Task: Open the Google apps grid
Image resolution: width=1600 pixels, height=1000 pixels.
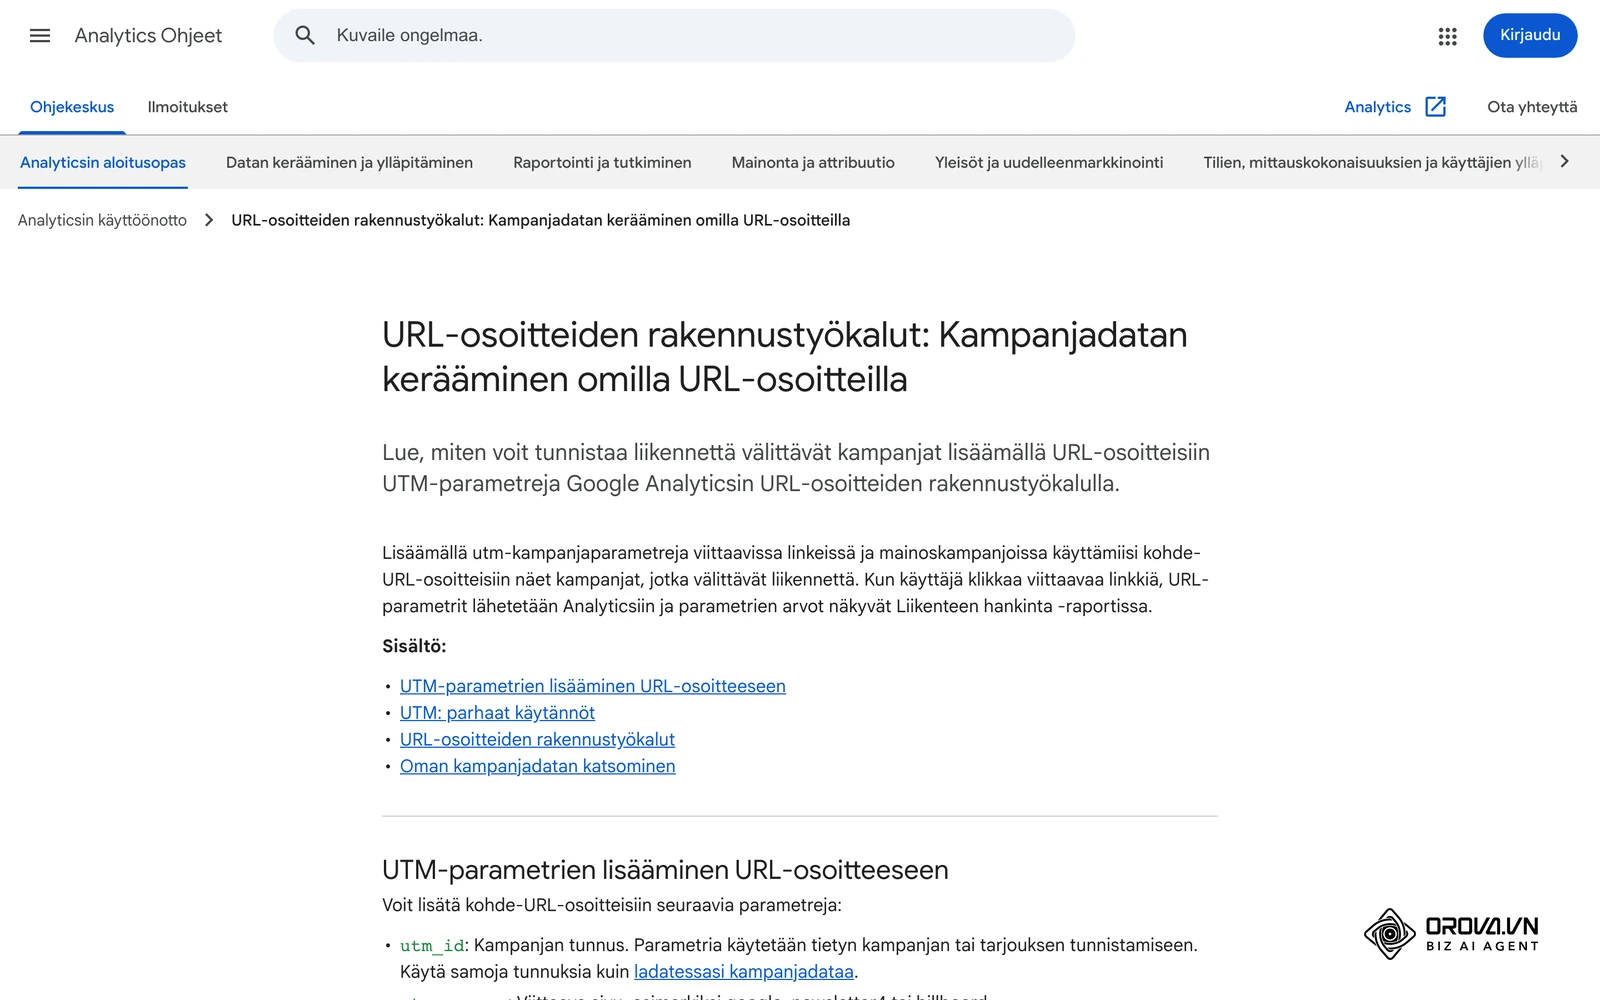Action: (1447, 36)
